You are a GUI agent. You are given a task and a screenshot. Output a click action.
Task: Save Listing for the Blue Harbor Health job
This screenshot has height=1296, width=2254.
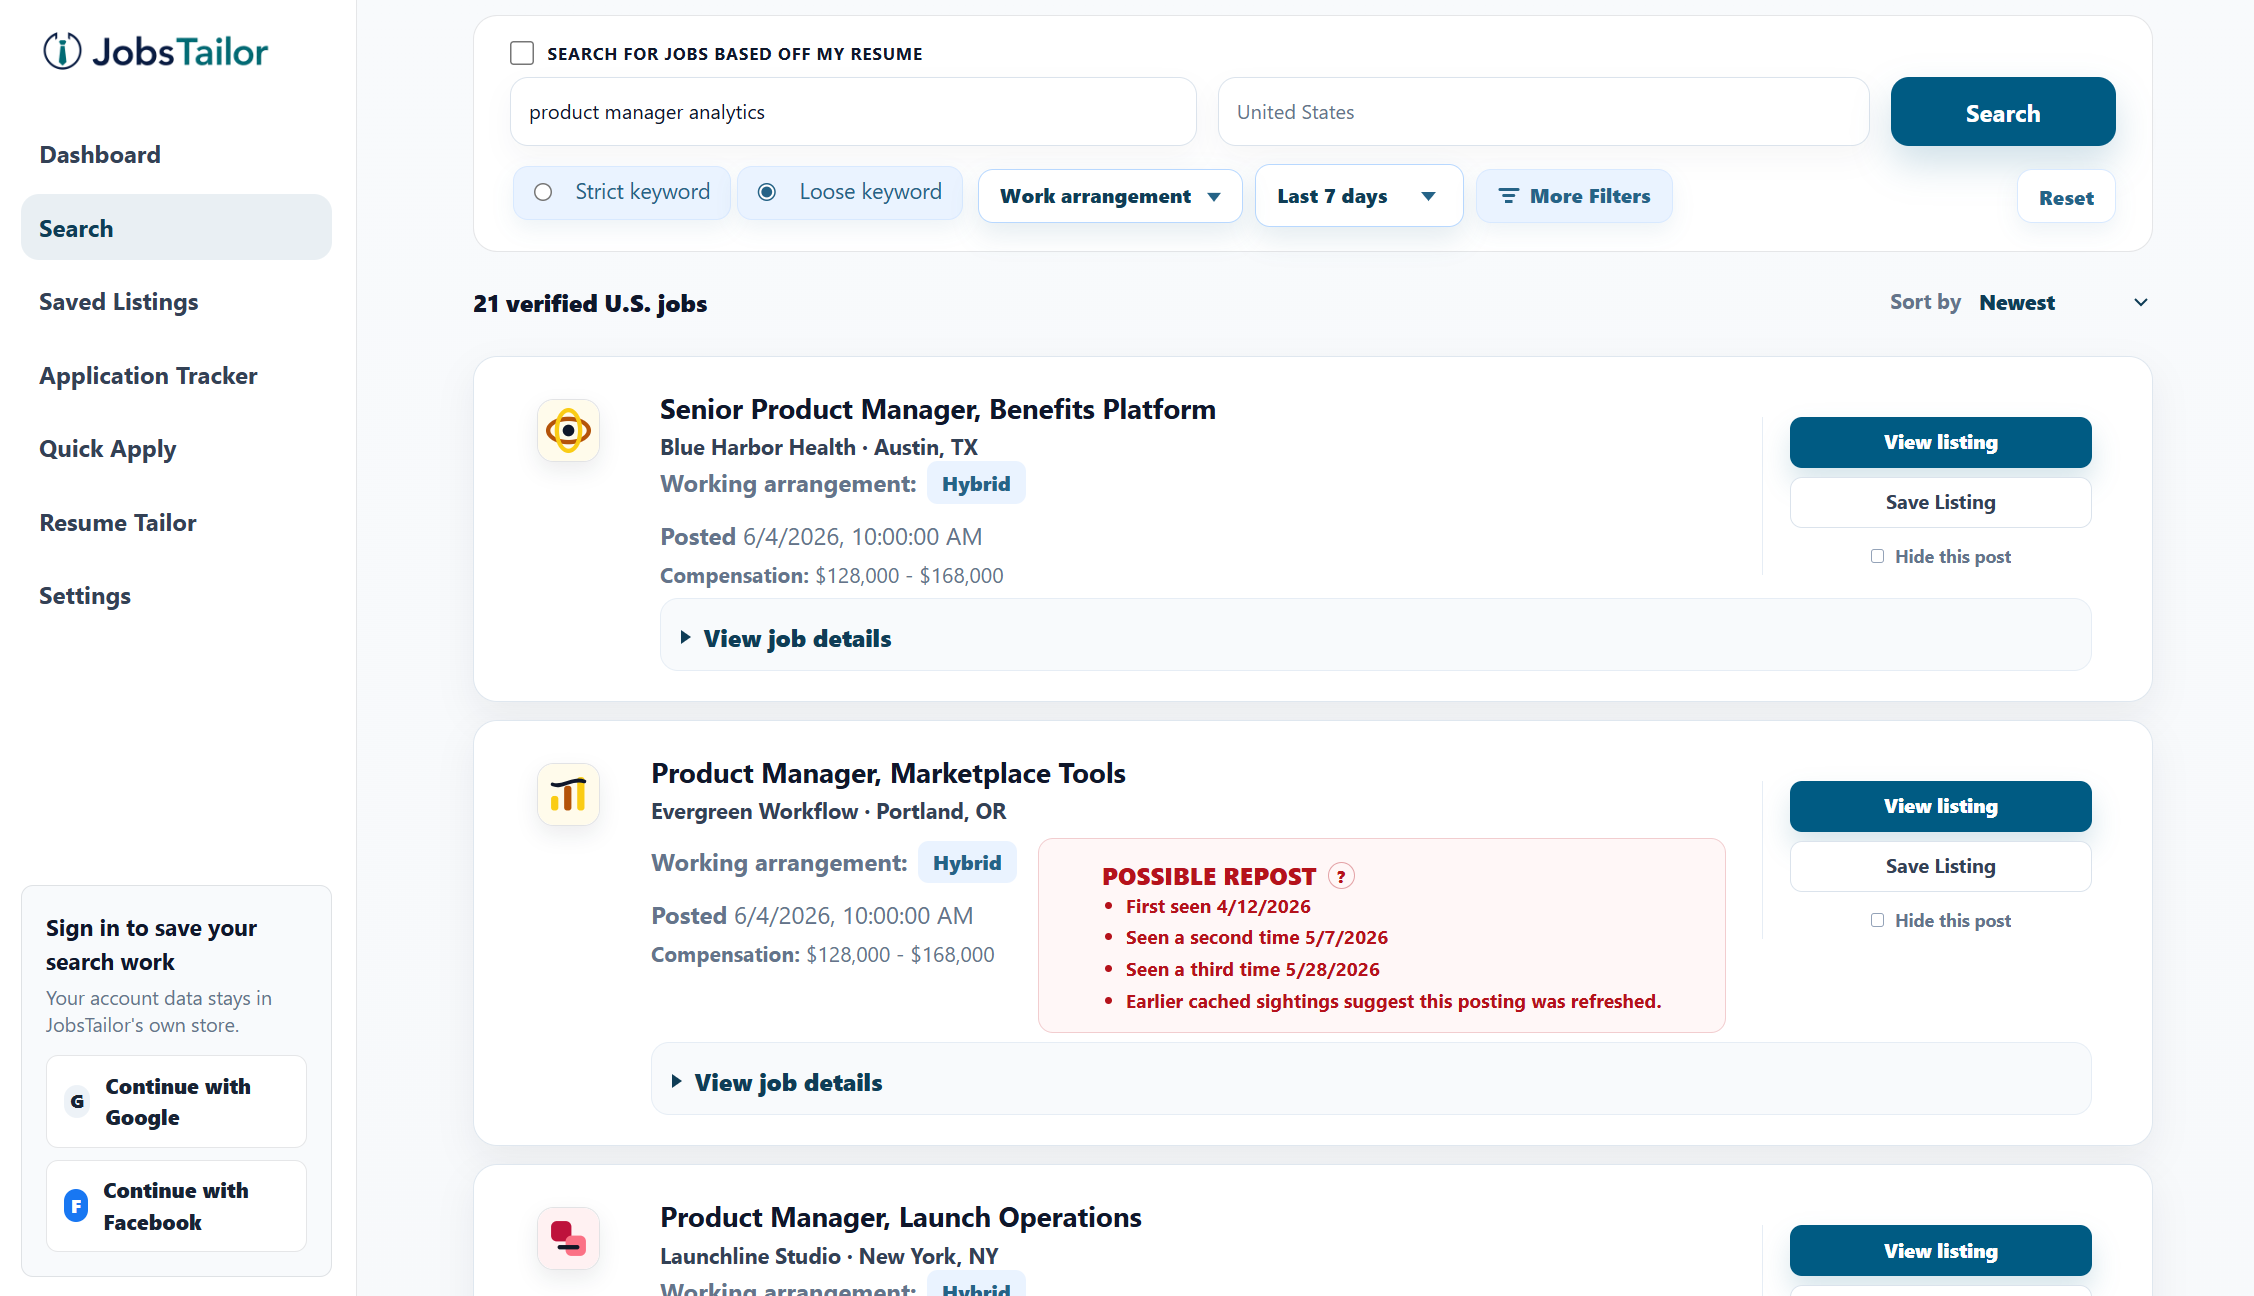tap(1940, 502)
